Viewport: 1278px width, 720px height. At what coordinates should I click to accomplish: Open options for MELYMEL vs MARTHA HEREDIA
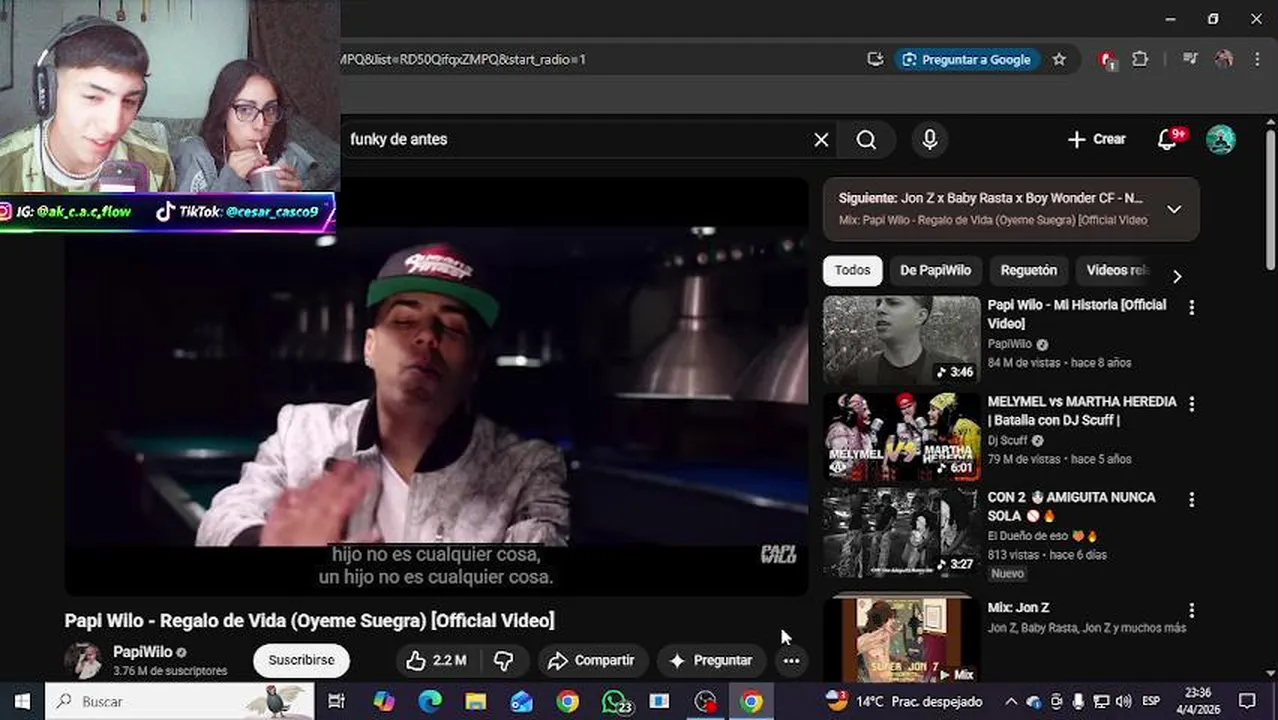click(1191, 404)
